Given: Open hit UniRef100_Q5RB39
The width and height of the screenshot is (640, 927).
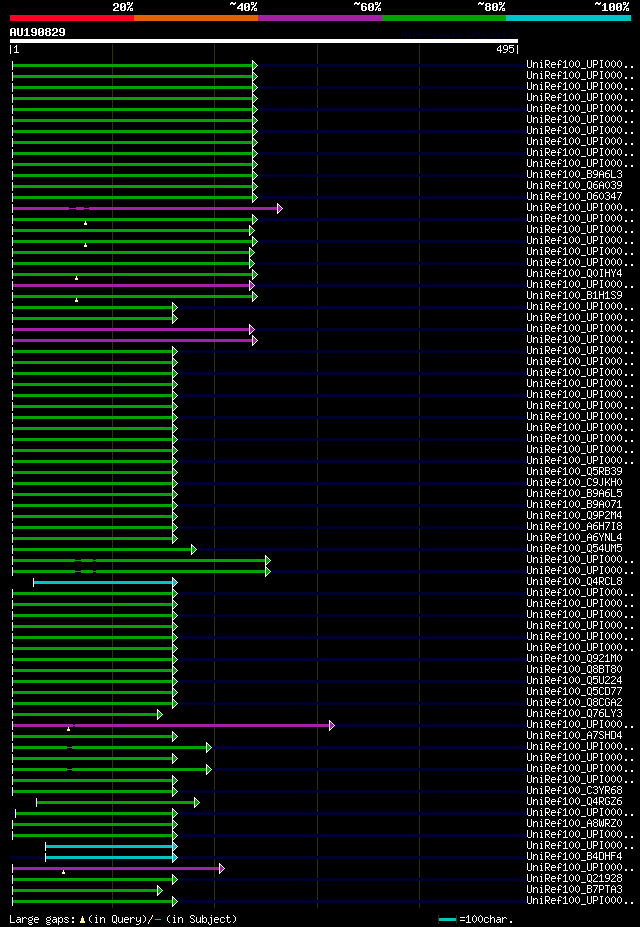Looking at the screenshot, I should (x=574, y=472).
